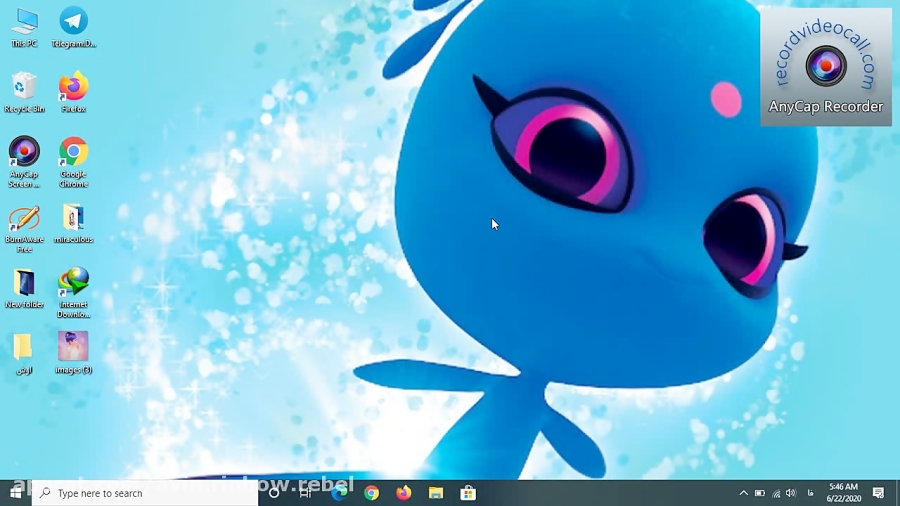Open This PC desktop icon
The image size is (900, 506).
[x=24, y=27]
